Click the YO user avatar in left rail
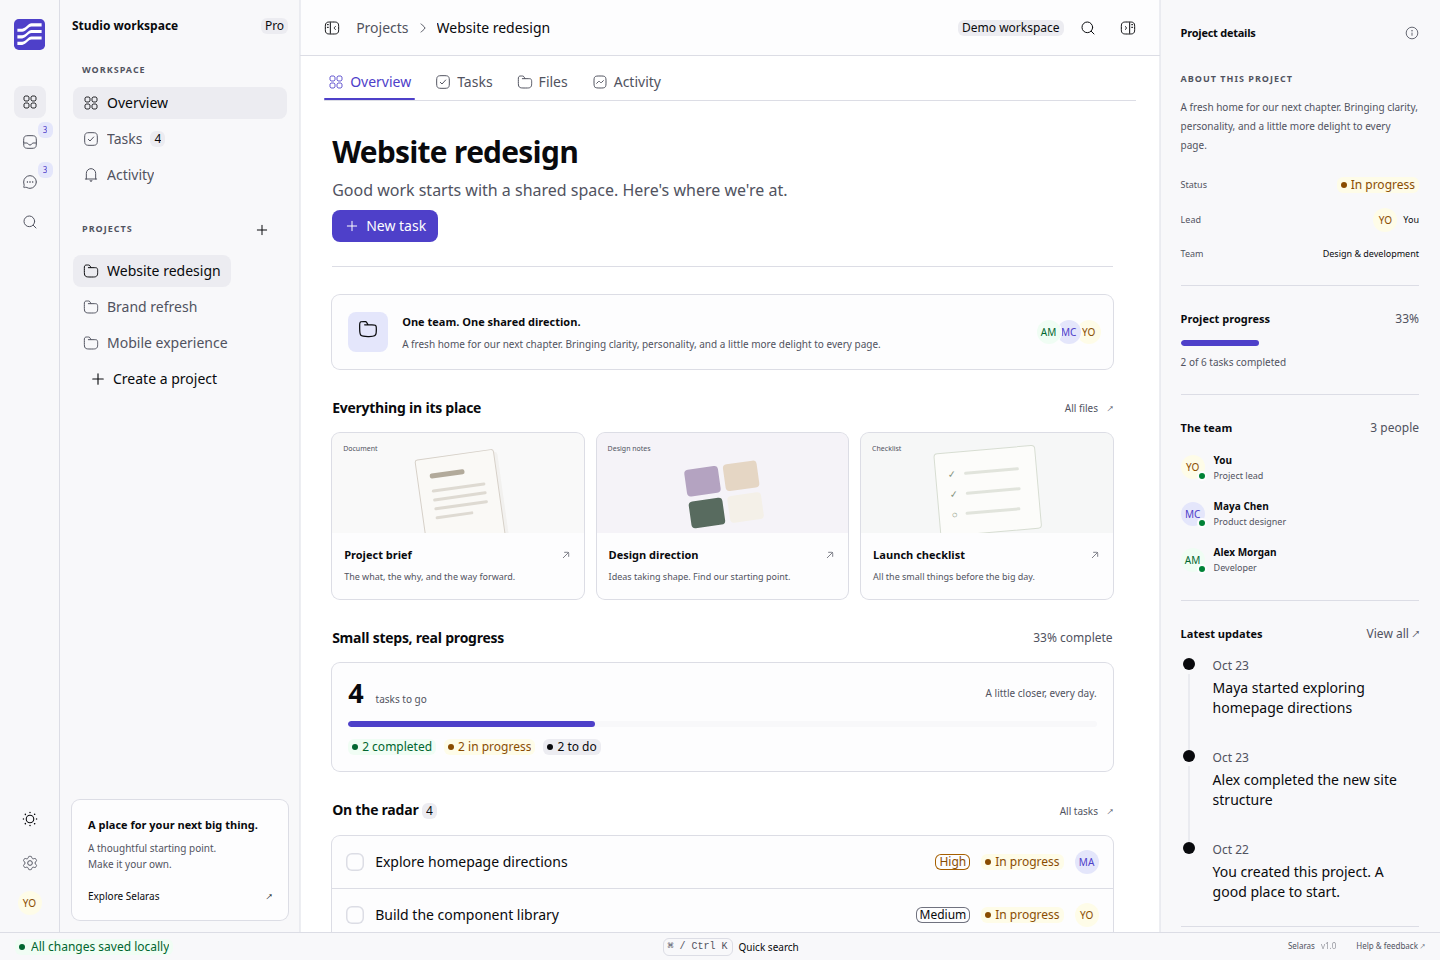 point(30,903)
